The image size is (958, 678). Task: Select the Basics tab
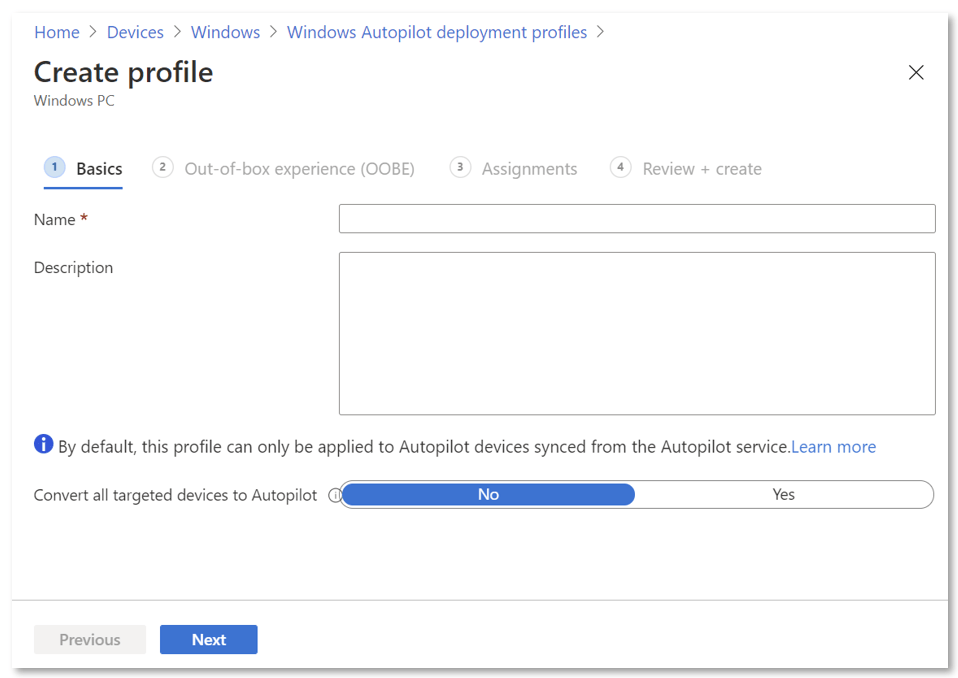click(x=99, y=169)
